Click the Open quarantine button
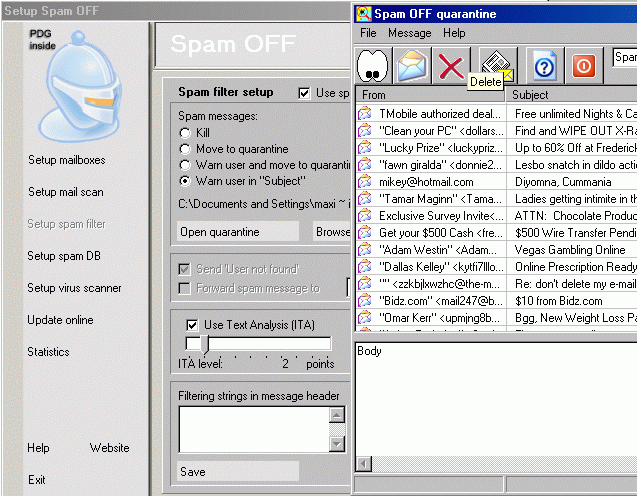Screen dimensions: 637x496 238,232
